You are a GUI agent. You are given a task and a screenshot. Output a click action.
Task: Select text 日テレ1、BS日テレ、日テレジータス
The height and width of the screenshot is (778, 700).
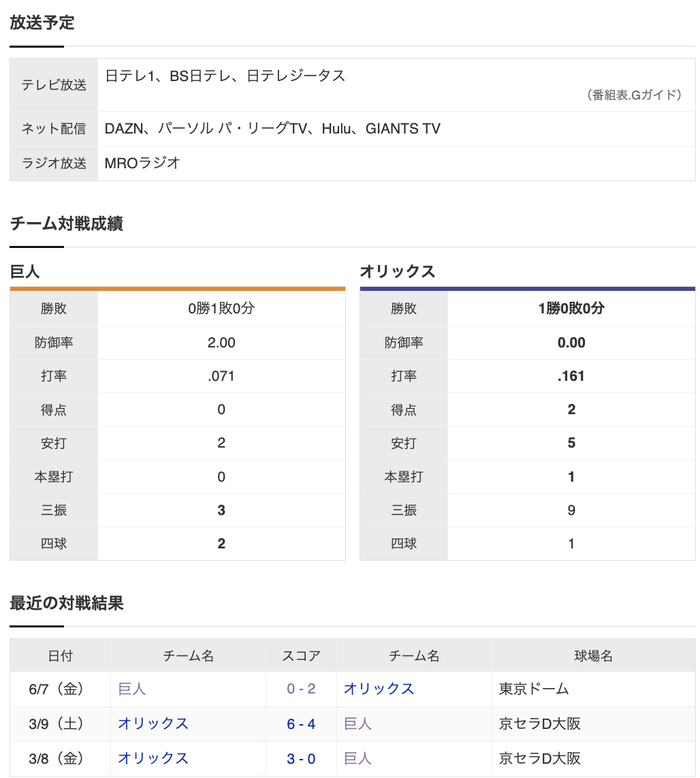click(x=225, y=75)
